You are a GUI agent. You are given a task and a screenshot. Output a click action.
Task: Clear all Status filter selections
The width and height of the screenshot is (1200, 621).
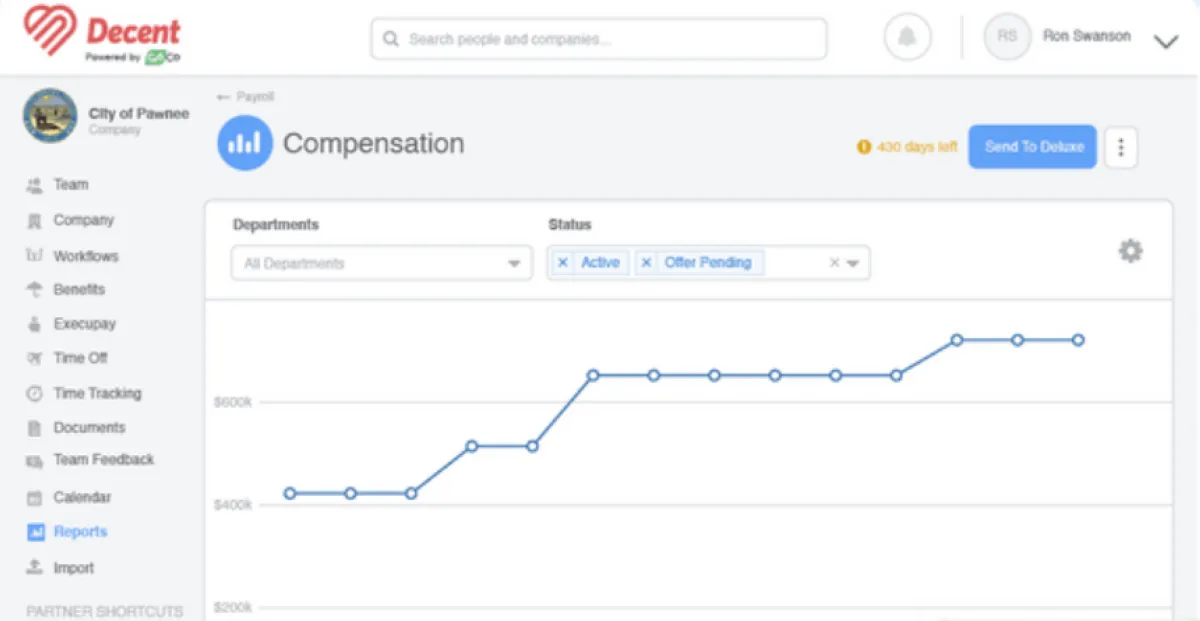[x=834, y=263]
